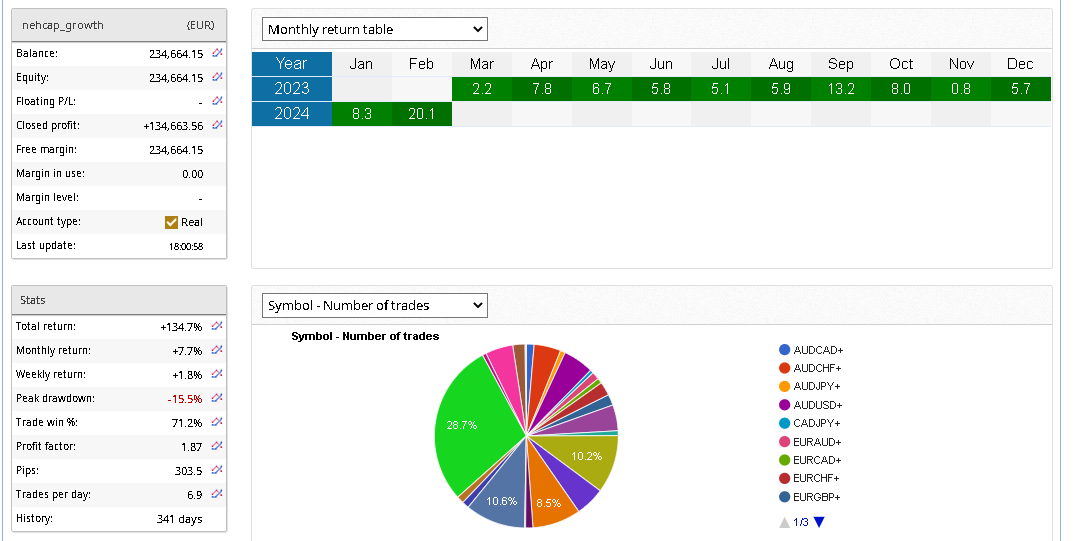The width and height of the screenshot is (1081, 541).
Task: Click the nehcap_growth account title
Action: click(63, 25)
